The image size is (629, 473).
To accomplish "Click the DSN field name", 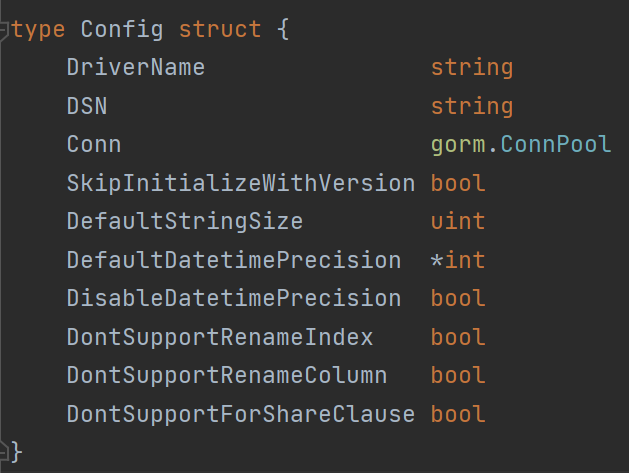I will coord(87,106).
